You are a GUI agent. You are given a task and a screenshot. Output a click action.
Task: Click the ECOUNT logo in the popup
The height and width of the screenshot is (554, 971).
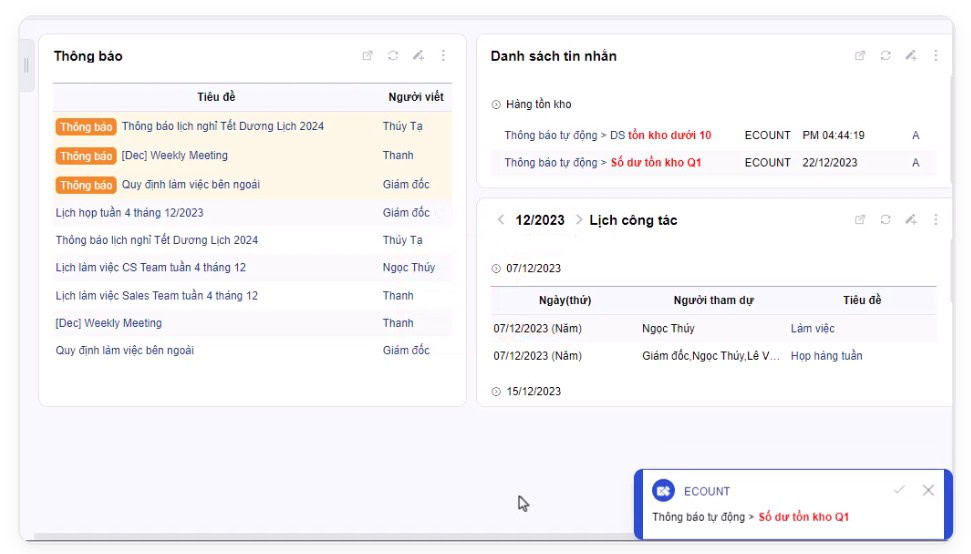coord(663,491)
